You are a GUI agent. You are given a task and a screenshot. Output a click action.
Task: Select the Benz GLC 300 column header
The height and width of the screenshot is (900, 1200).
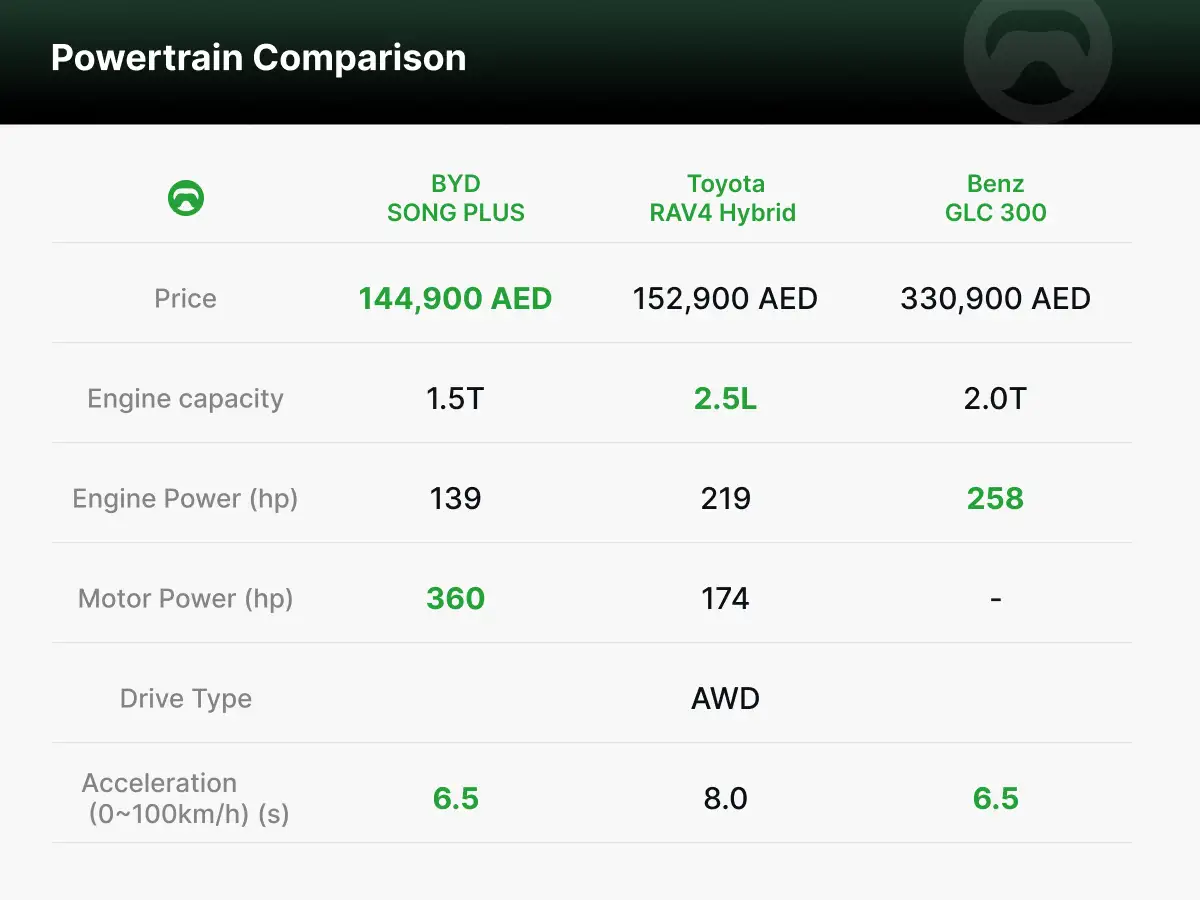(995, 198)
